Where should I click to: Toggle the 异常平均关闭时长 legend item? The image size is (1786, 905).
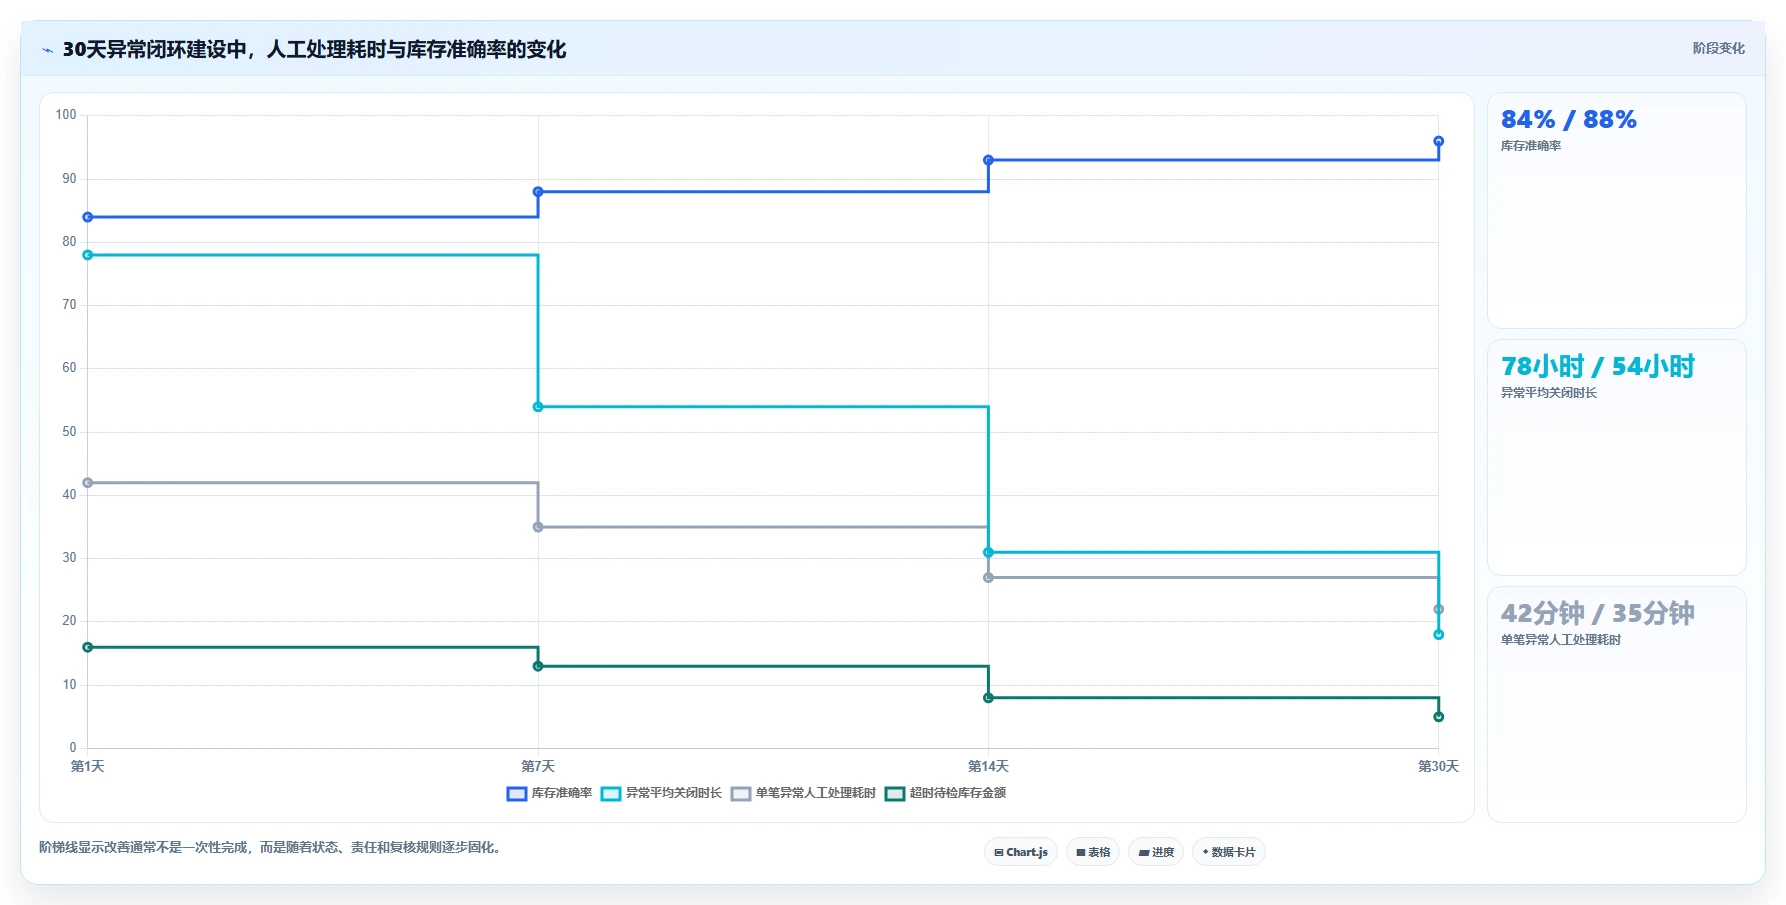661,793
